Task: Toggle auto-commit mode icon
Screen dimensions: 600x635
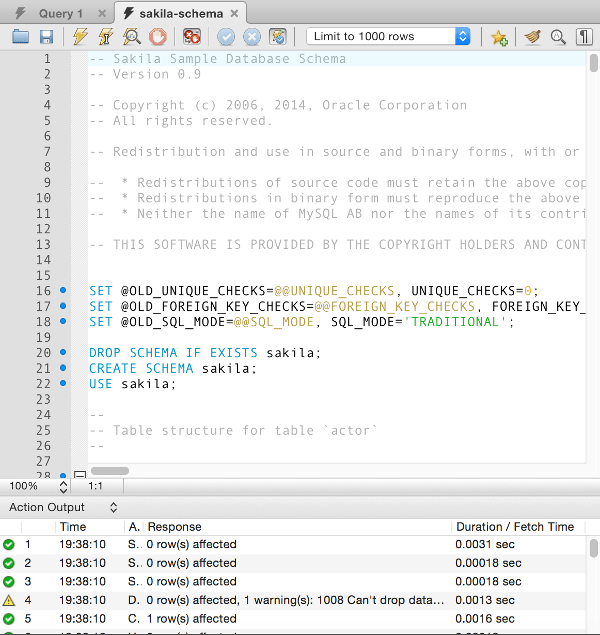Action: (278, 37)
